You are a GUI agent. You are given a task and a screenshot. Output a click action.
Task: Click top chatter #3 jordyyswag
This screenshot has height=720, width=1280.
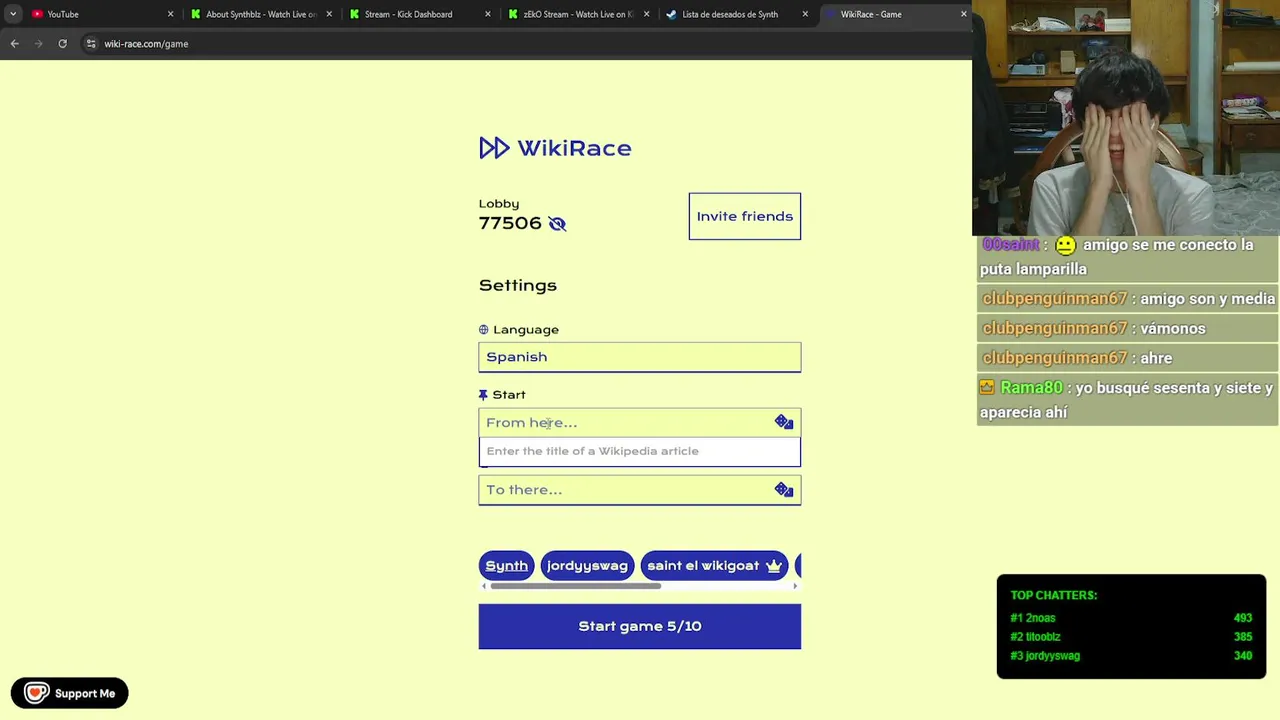coord(1045,656)
